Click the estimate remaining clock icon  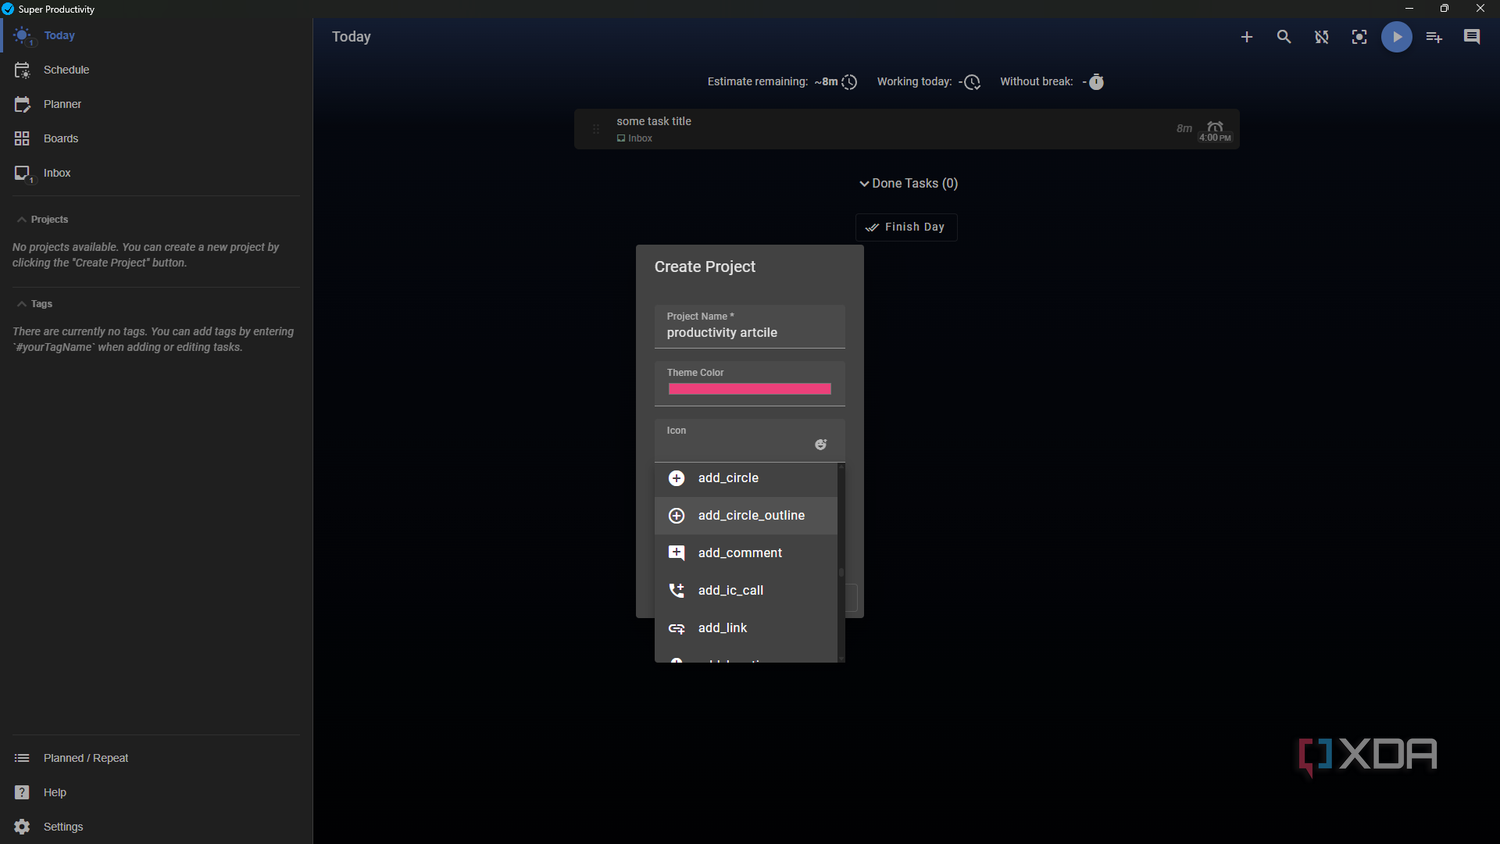849,82
